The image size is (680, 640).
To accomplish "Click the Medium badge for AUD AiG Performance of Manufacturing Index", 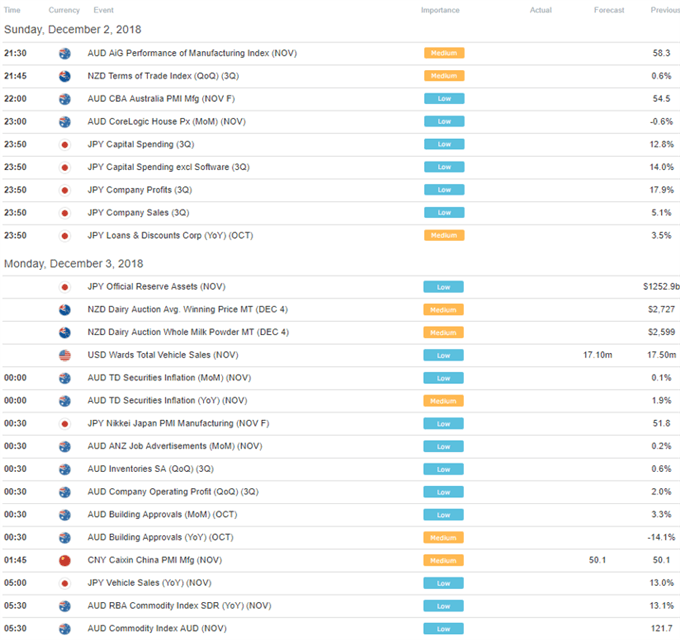I will point(444,53).
